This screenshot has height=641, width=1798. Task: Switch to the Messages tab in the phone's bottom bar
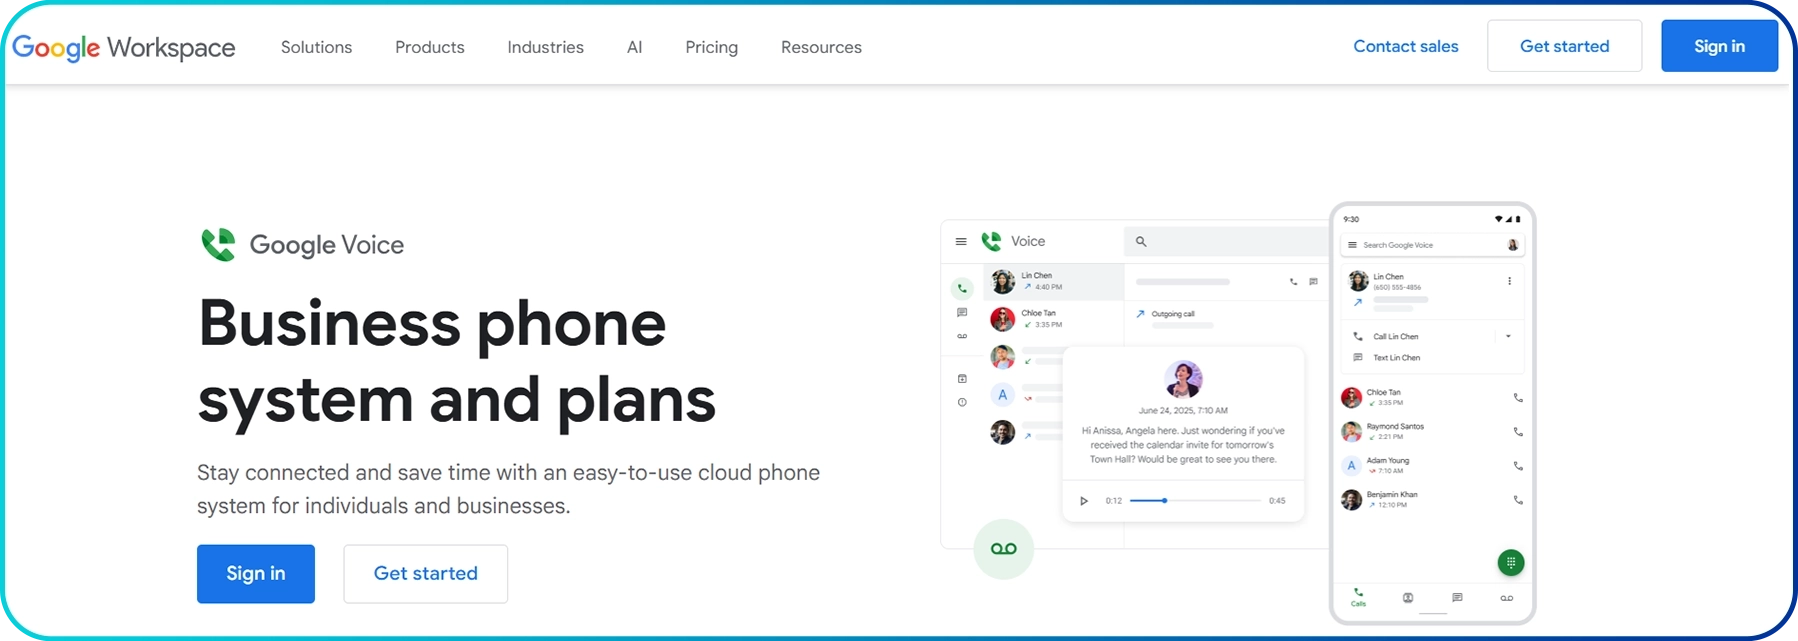(1457, 598)
